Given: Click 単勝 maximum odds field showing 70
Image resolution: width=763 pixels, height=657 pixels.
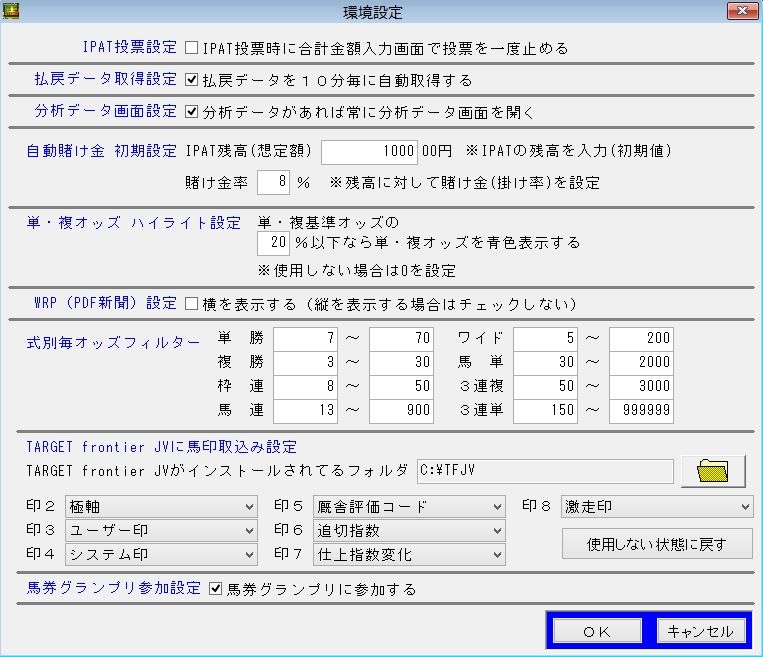Looking at the screenshot, I should point(401,338).
